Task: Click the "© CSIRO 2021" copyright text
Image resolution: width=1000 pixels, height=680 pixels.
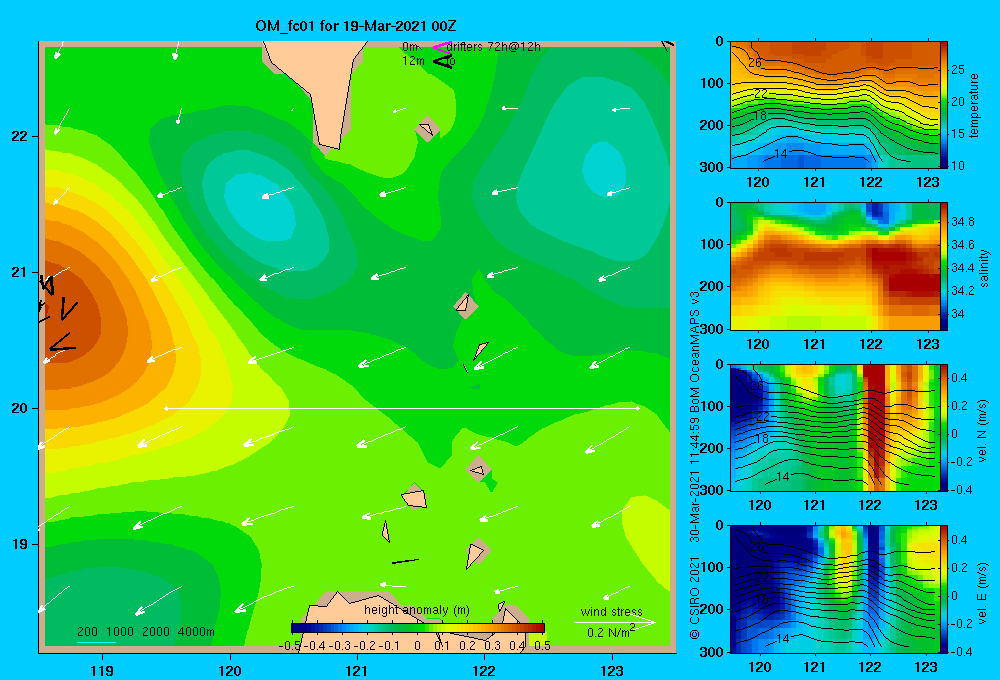Action: (695, 598)
